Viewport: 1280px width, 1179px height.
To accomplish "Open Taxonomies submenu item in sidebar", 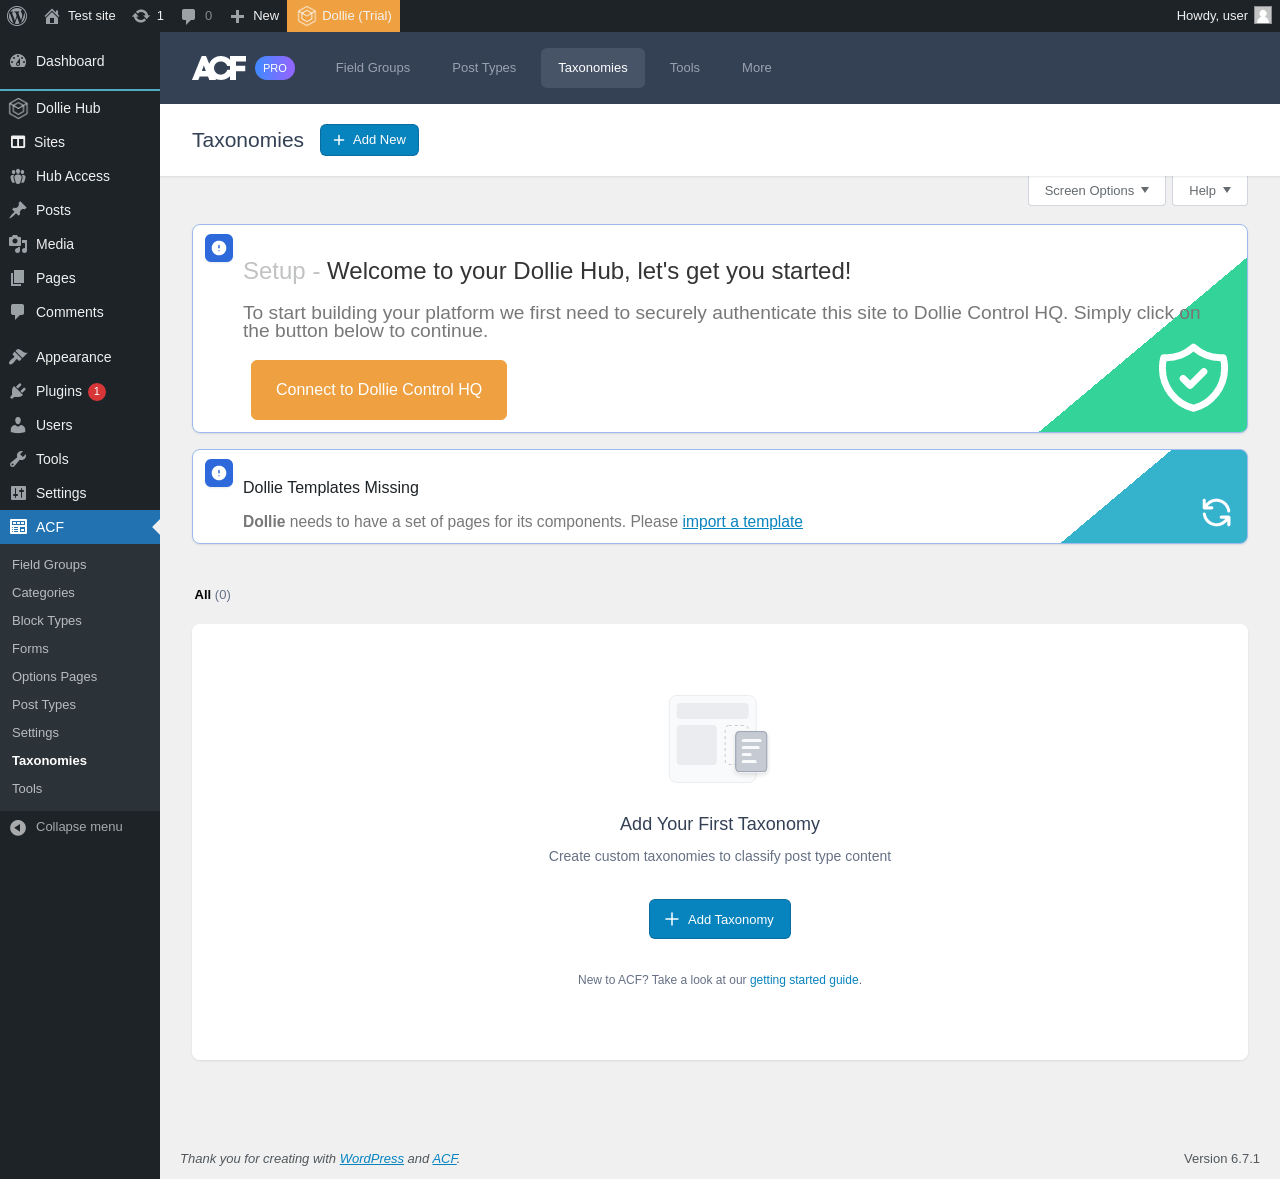I will pyautogui.click(x=80, y=761).
